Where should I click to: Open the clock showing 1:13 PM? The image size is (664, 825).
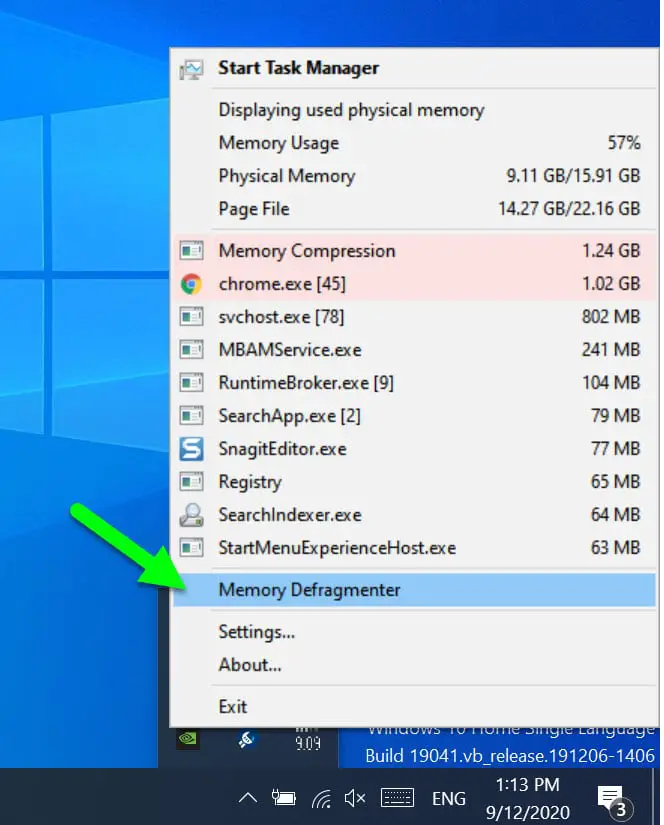(x=528, y=784)
